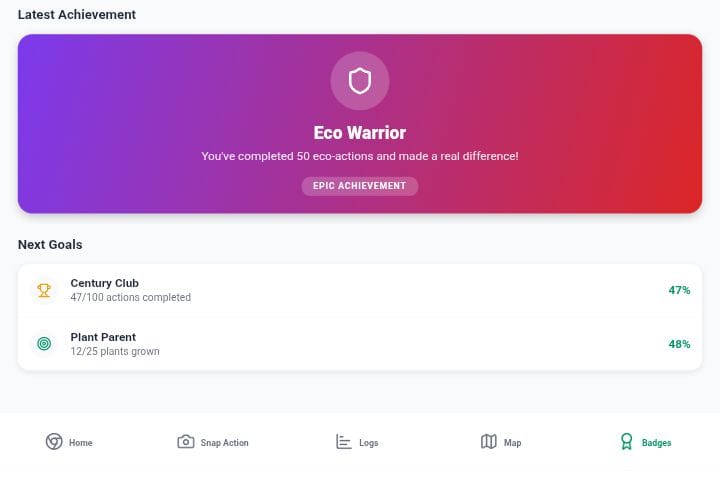
Task: Click the Badges ribbon icon
Action: click(x=626, y=441)
